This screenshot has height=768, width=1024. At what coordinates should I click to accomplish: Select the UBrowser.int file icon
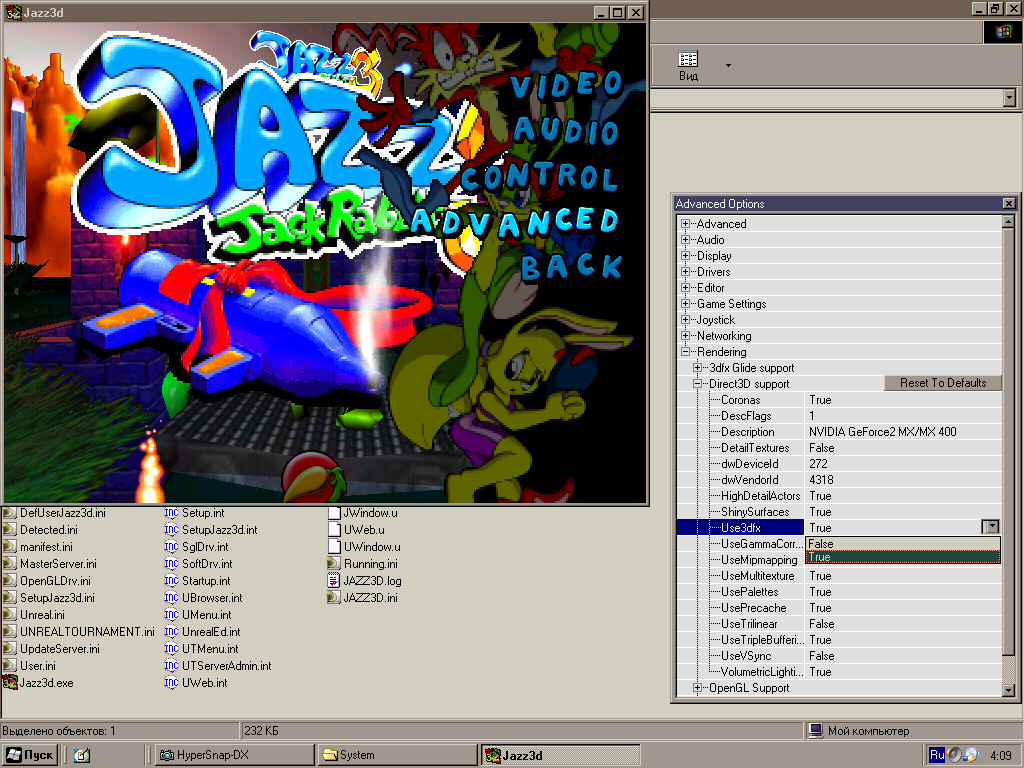point(171,598)
